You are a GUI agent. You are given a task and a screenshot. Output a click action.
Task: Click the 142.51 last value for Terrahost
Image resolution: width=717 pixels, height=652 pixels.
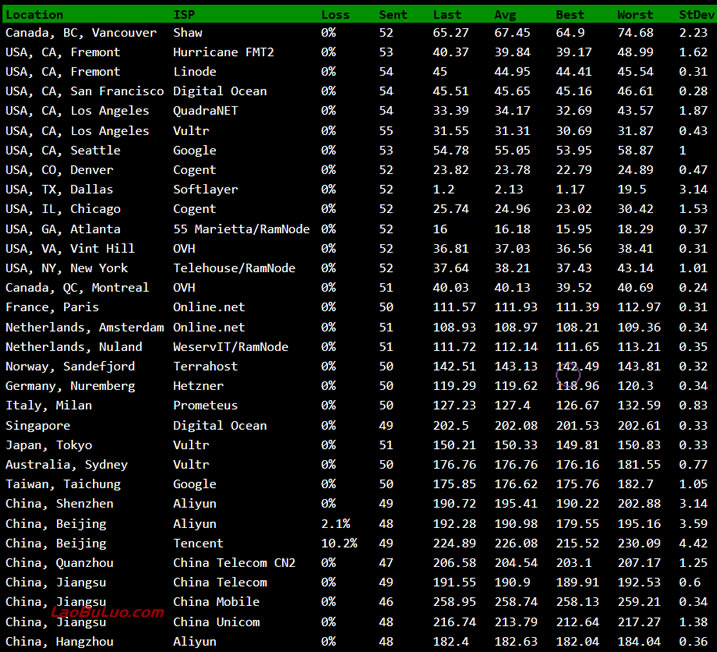(455, 366)
